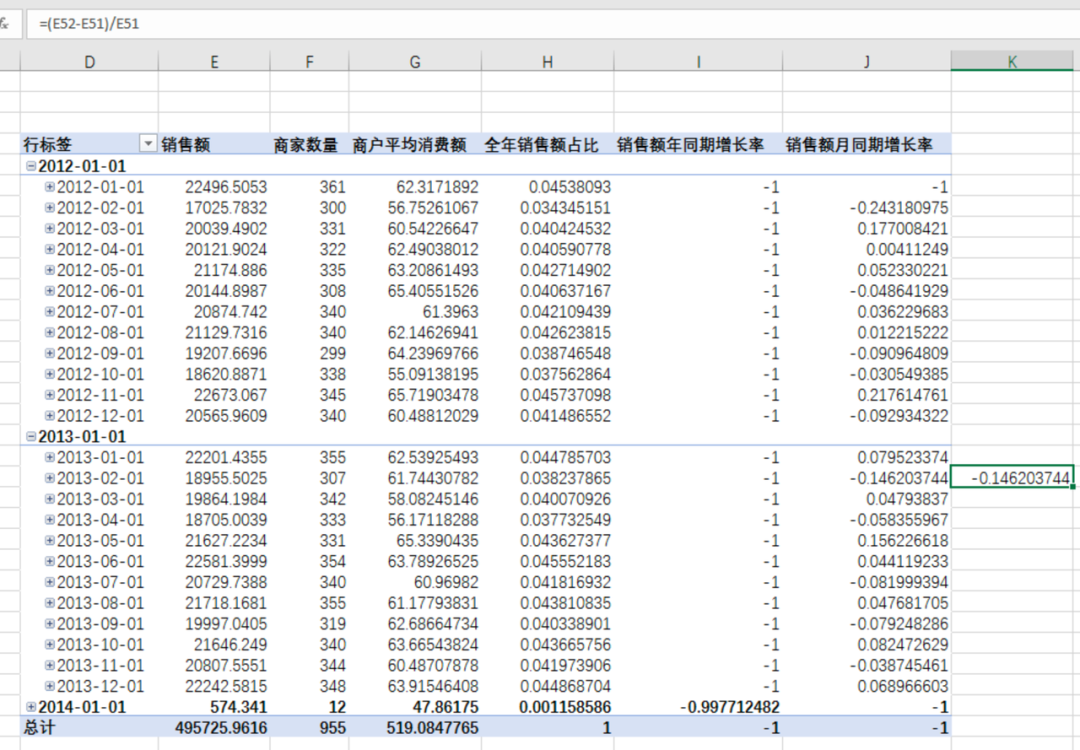The width and height of the screenshot is (1080, 750).
Task: Open the 行标签 filter dropdown
Action: [147, 143]
